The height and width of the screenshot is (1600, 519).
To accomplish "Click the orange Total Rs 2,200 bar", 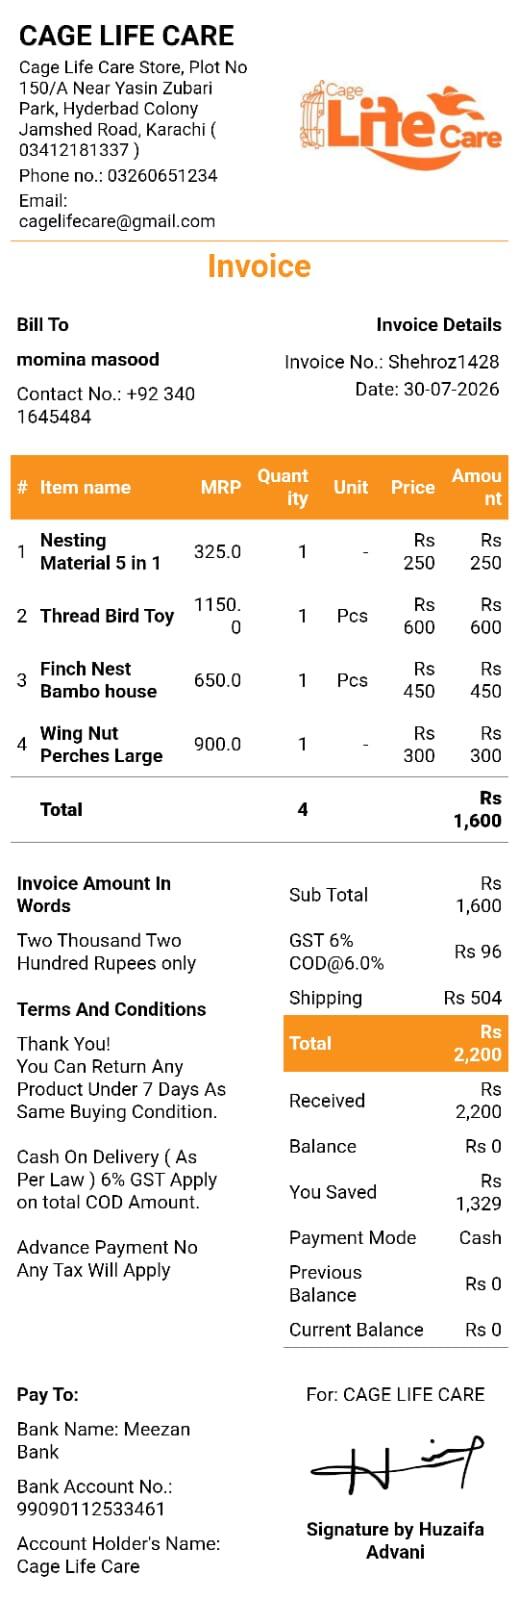I will click(x=396, y=1043).
